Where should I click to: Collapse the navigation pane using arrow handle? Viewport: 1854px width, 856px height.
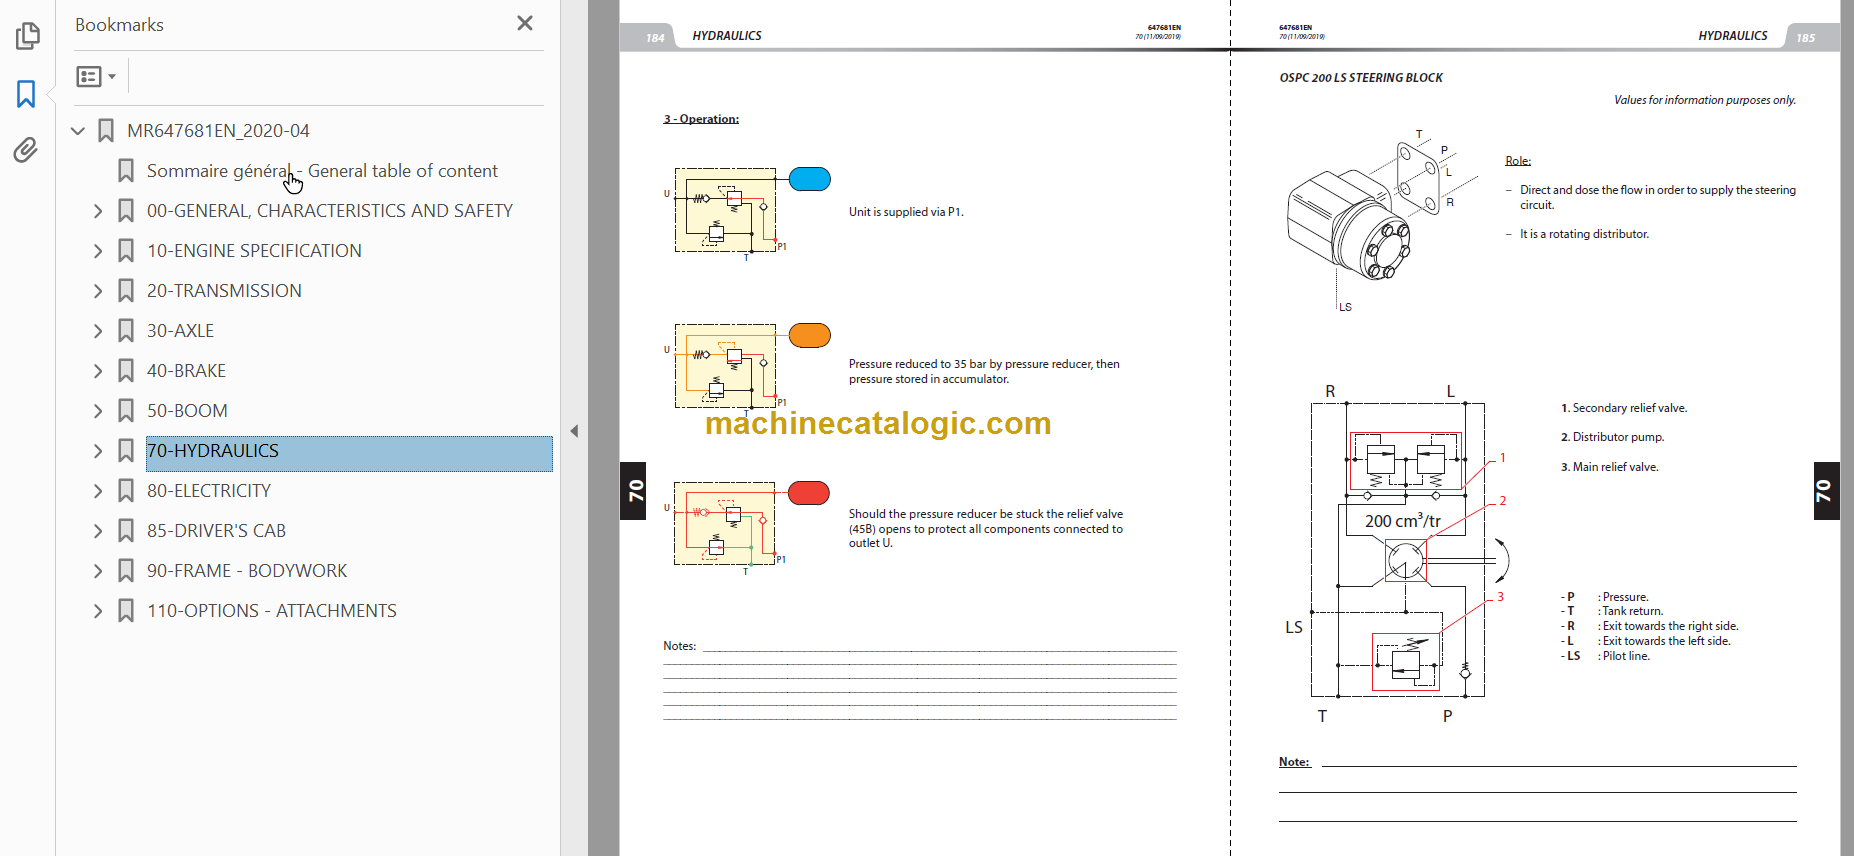(x=574, y=431)
